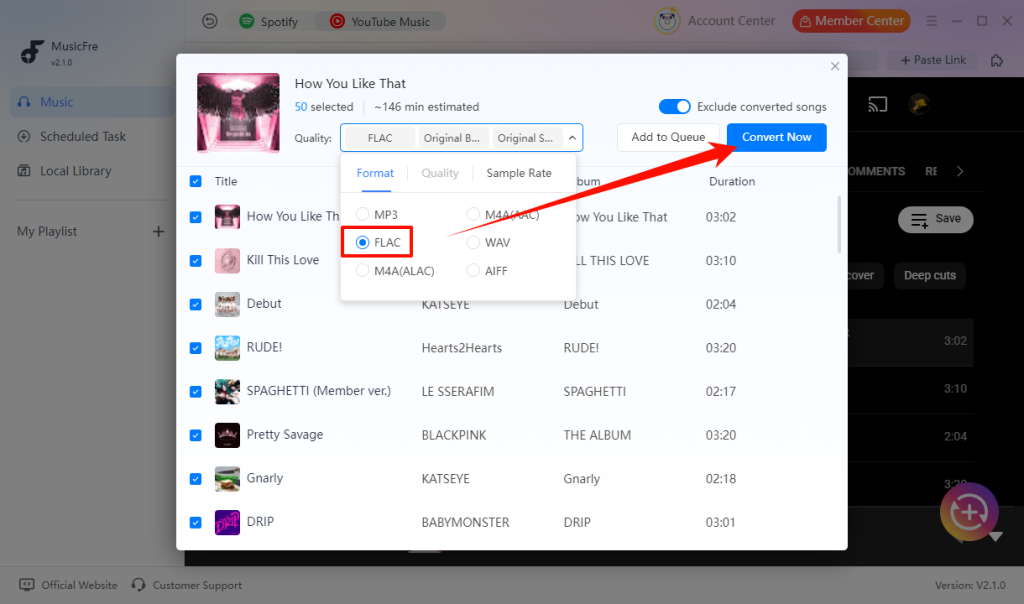Select the M4A(ALAC) format option
Image resolution: width=1024 pixels, height=604 pixels.
pyautogui.click(x=395, y=270)
